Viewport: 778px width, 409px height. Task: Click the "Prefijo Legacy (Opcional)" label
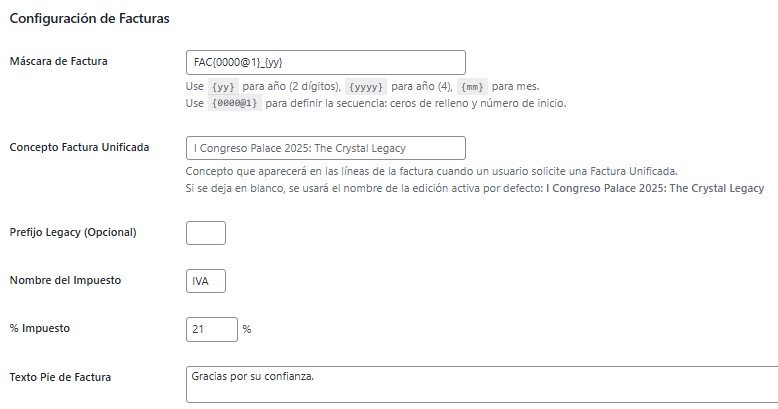72,233
